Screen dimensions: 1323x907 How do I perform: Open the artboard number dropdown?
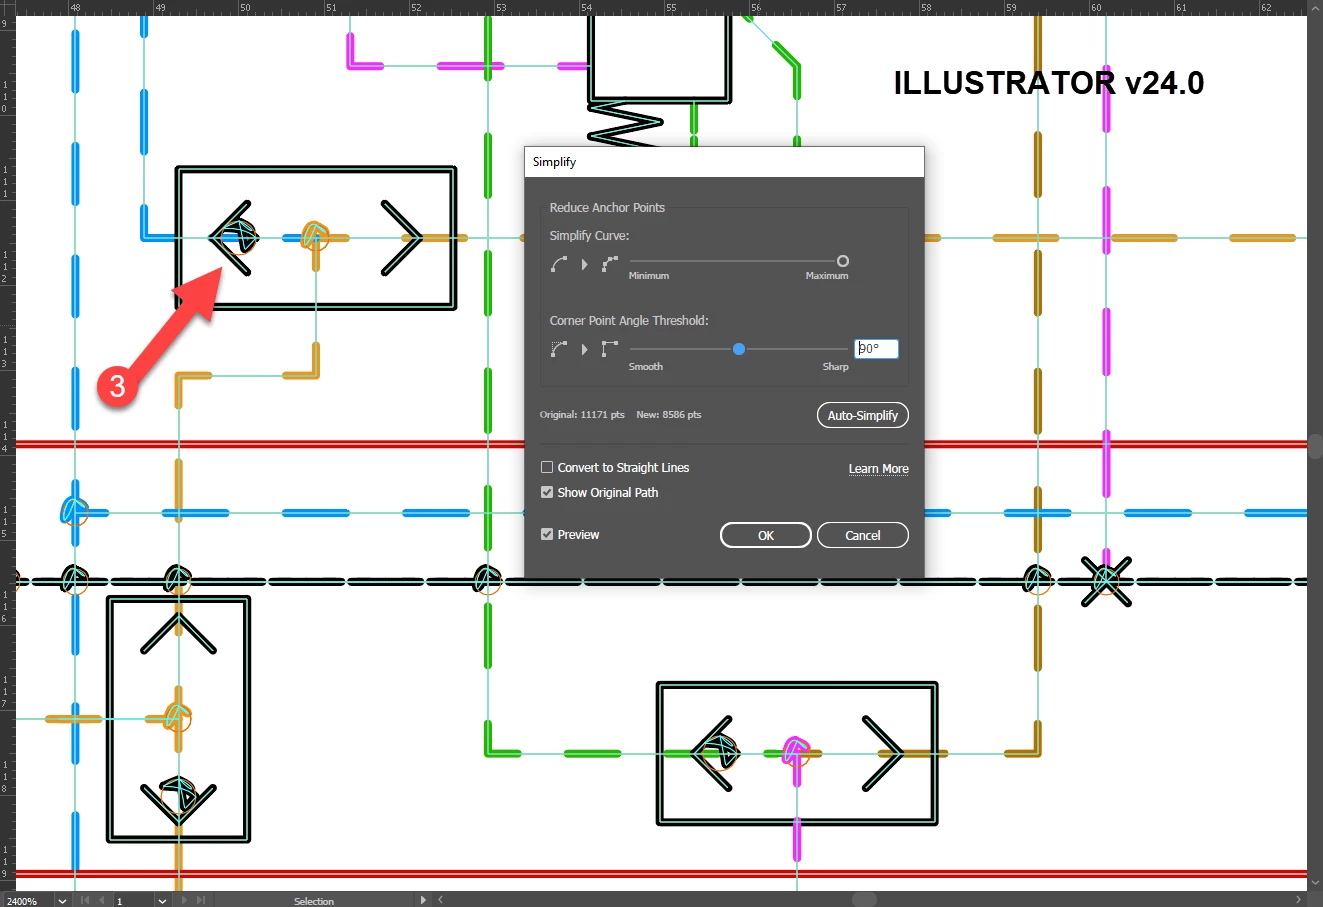point(162,900)
